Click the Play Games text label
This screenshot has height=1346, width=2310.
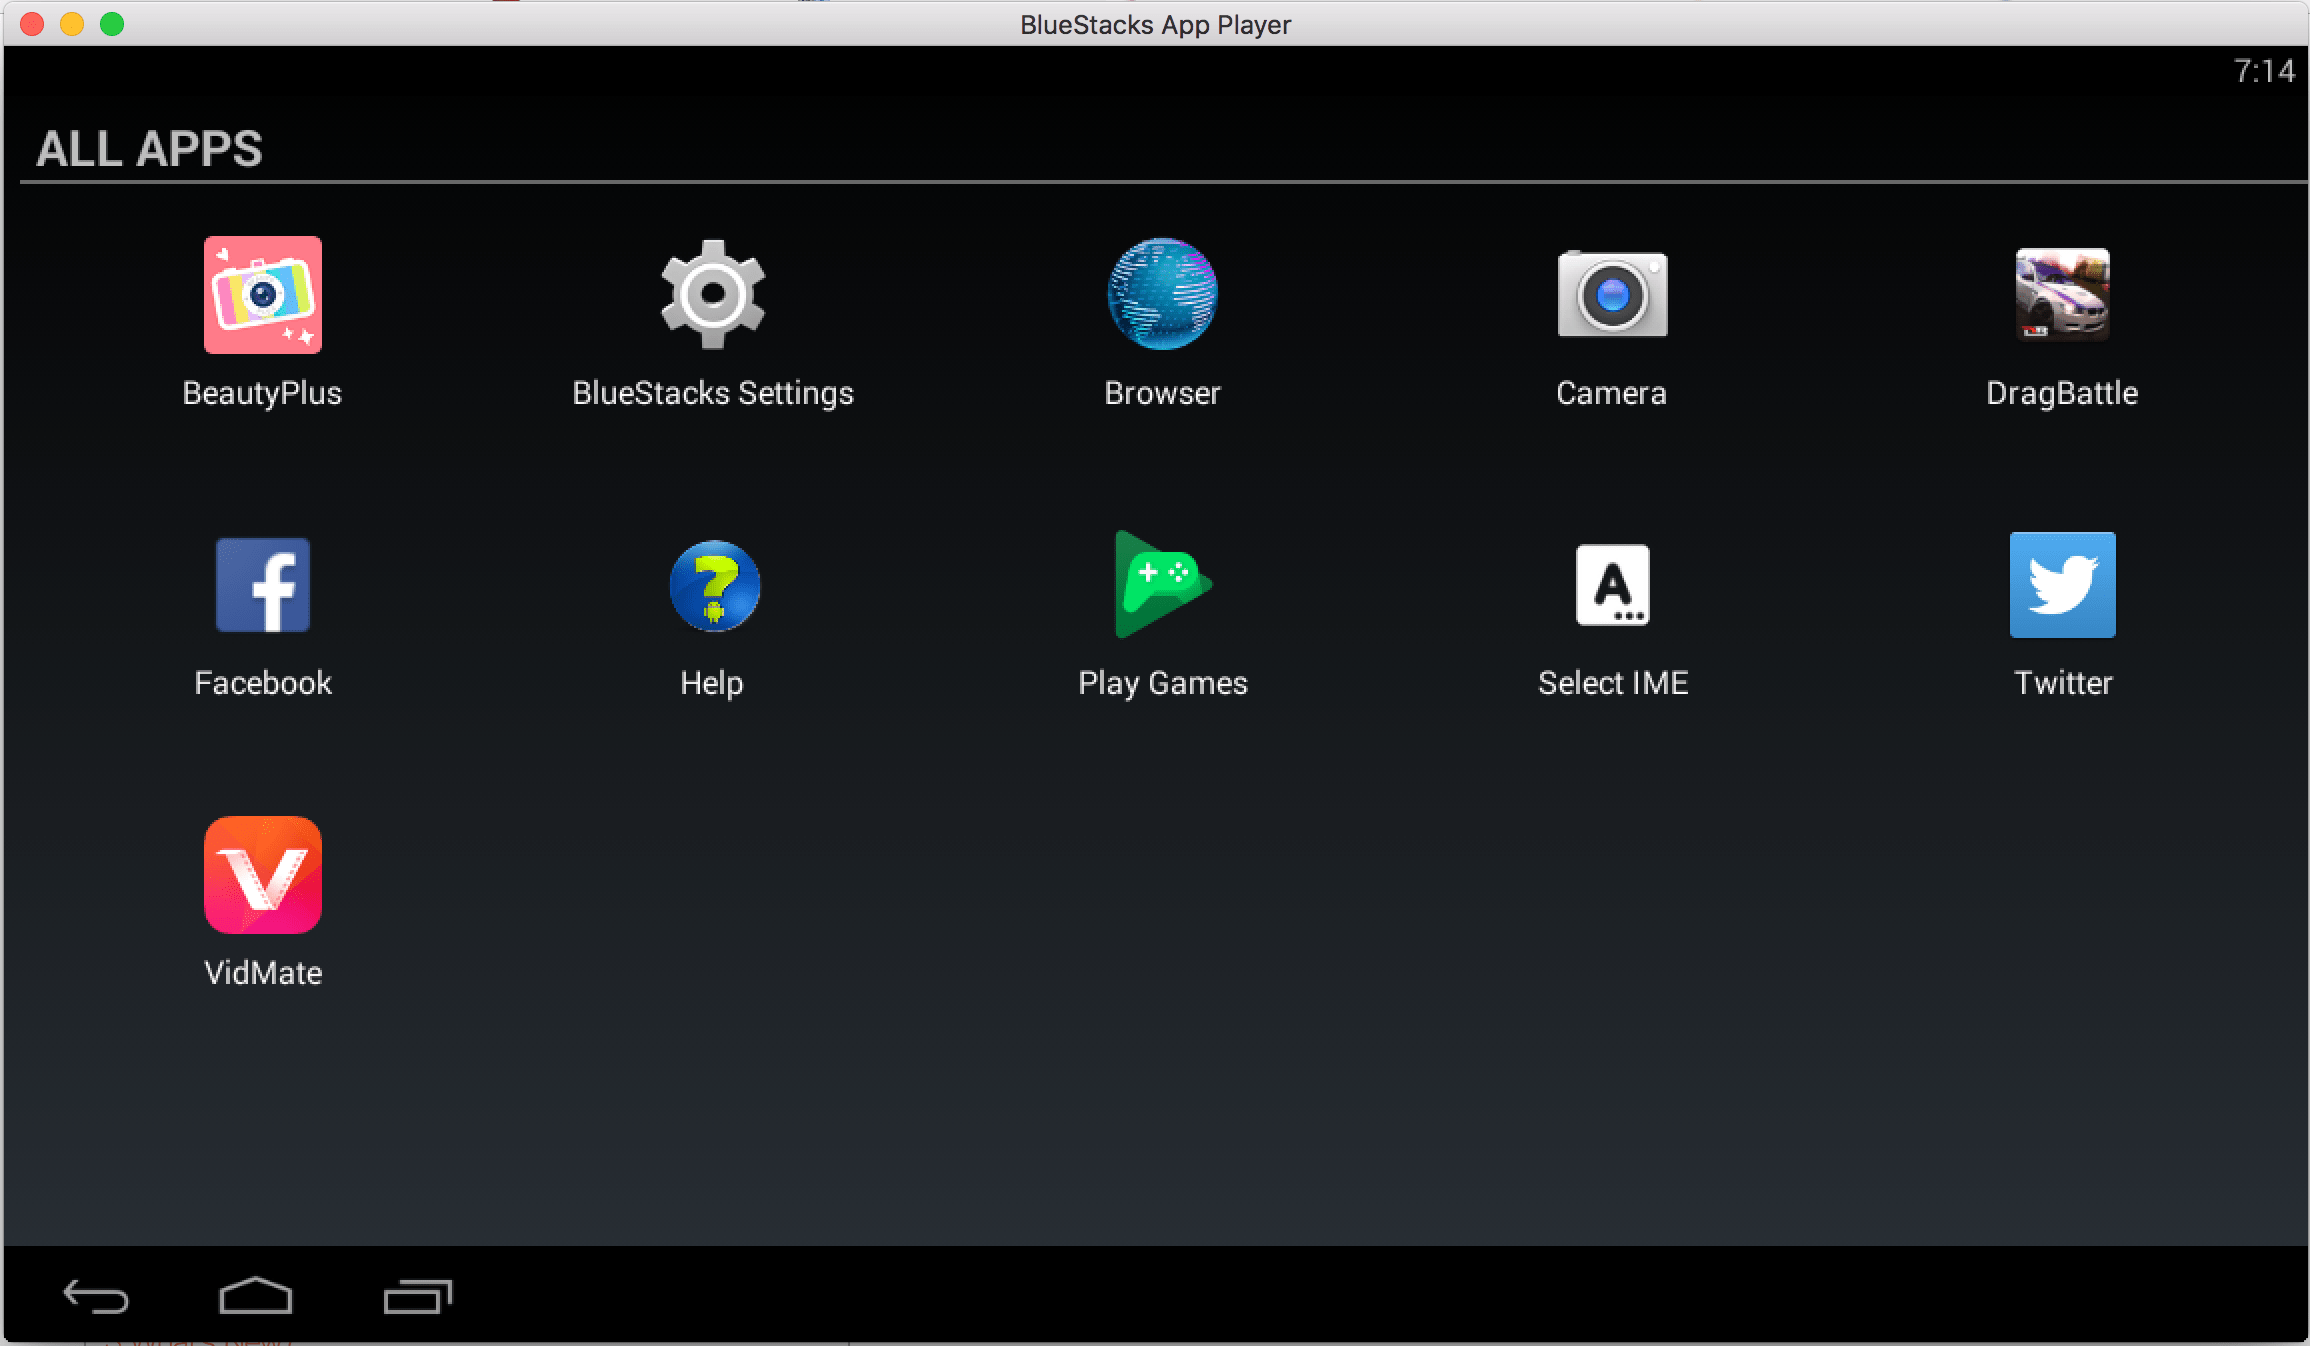[x=1162, y=683]
